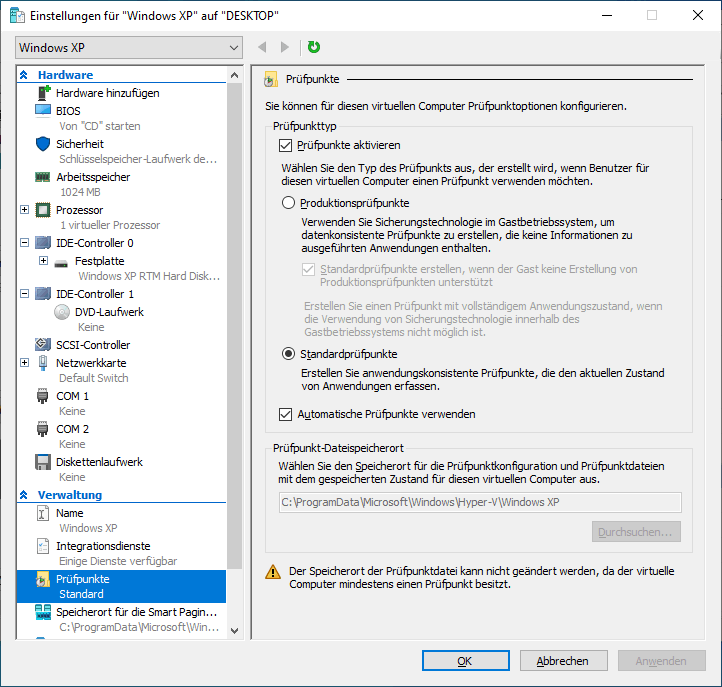Screen dimensions: 722x687
Task: Click the Abbrechen button
Action: pos(564,661)
